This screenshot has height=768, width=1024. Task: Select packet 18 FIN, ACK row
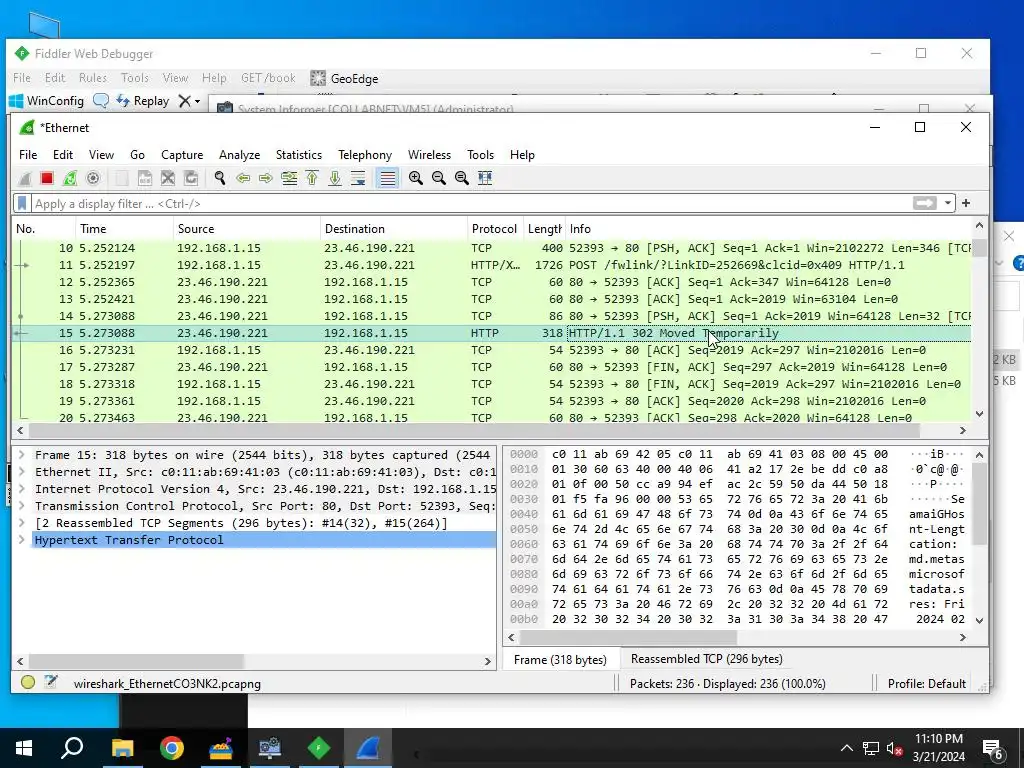[x=492, y=384]
